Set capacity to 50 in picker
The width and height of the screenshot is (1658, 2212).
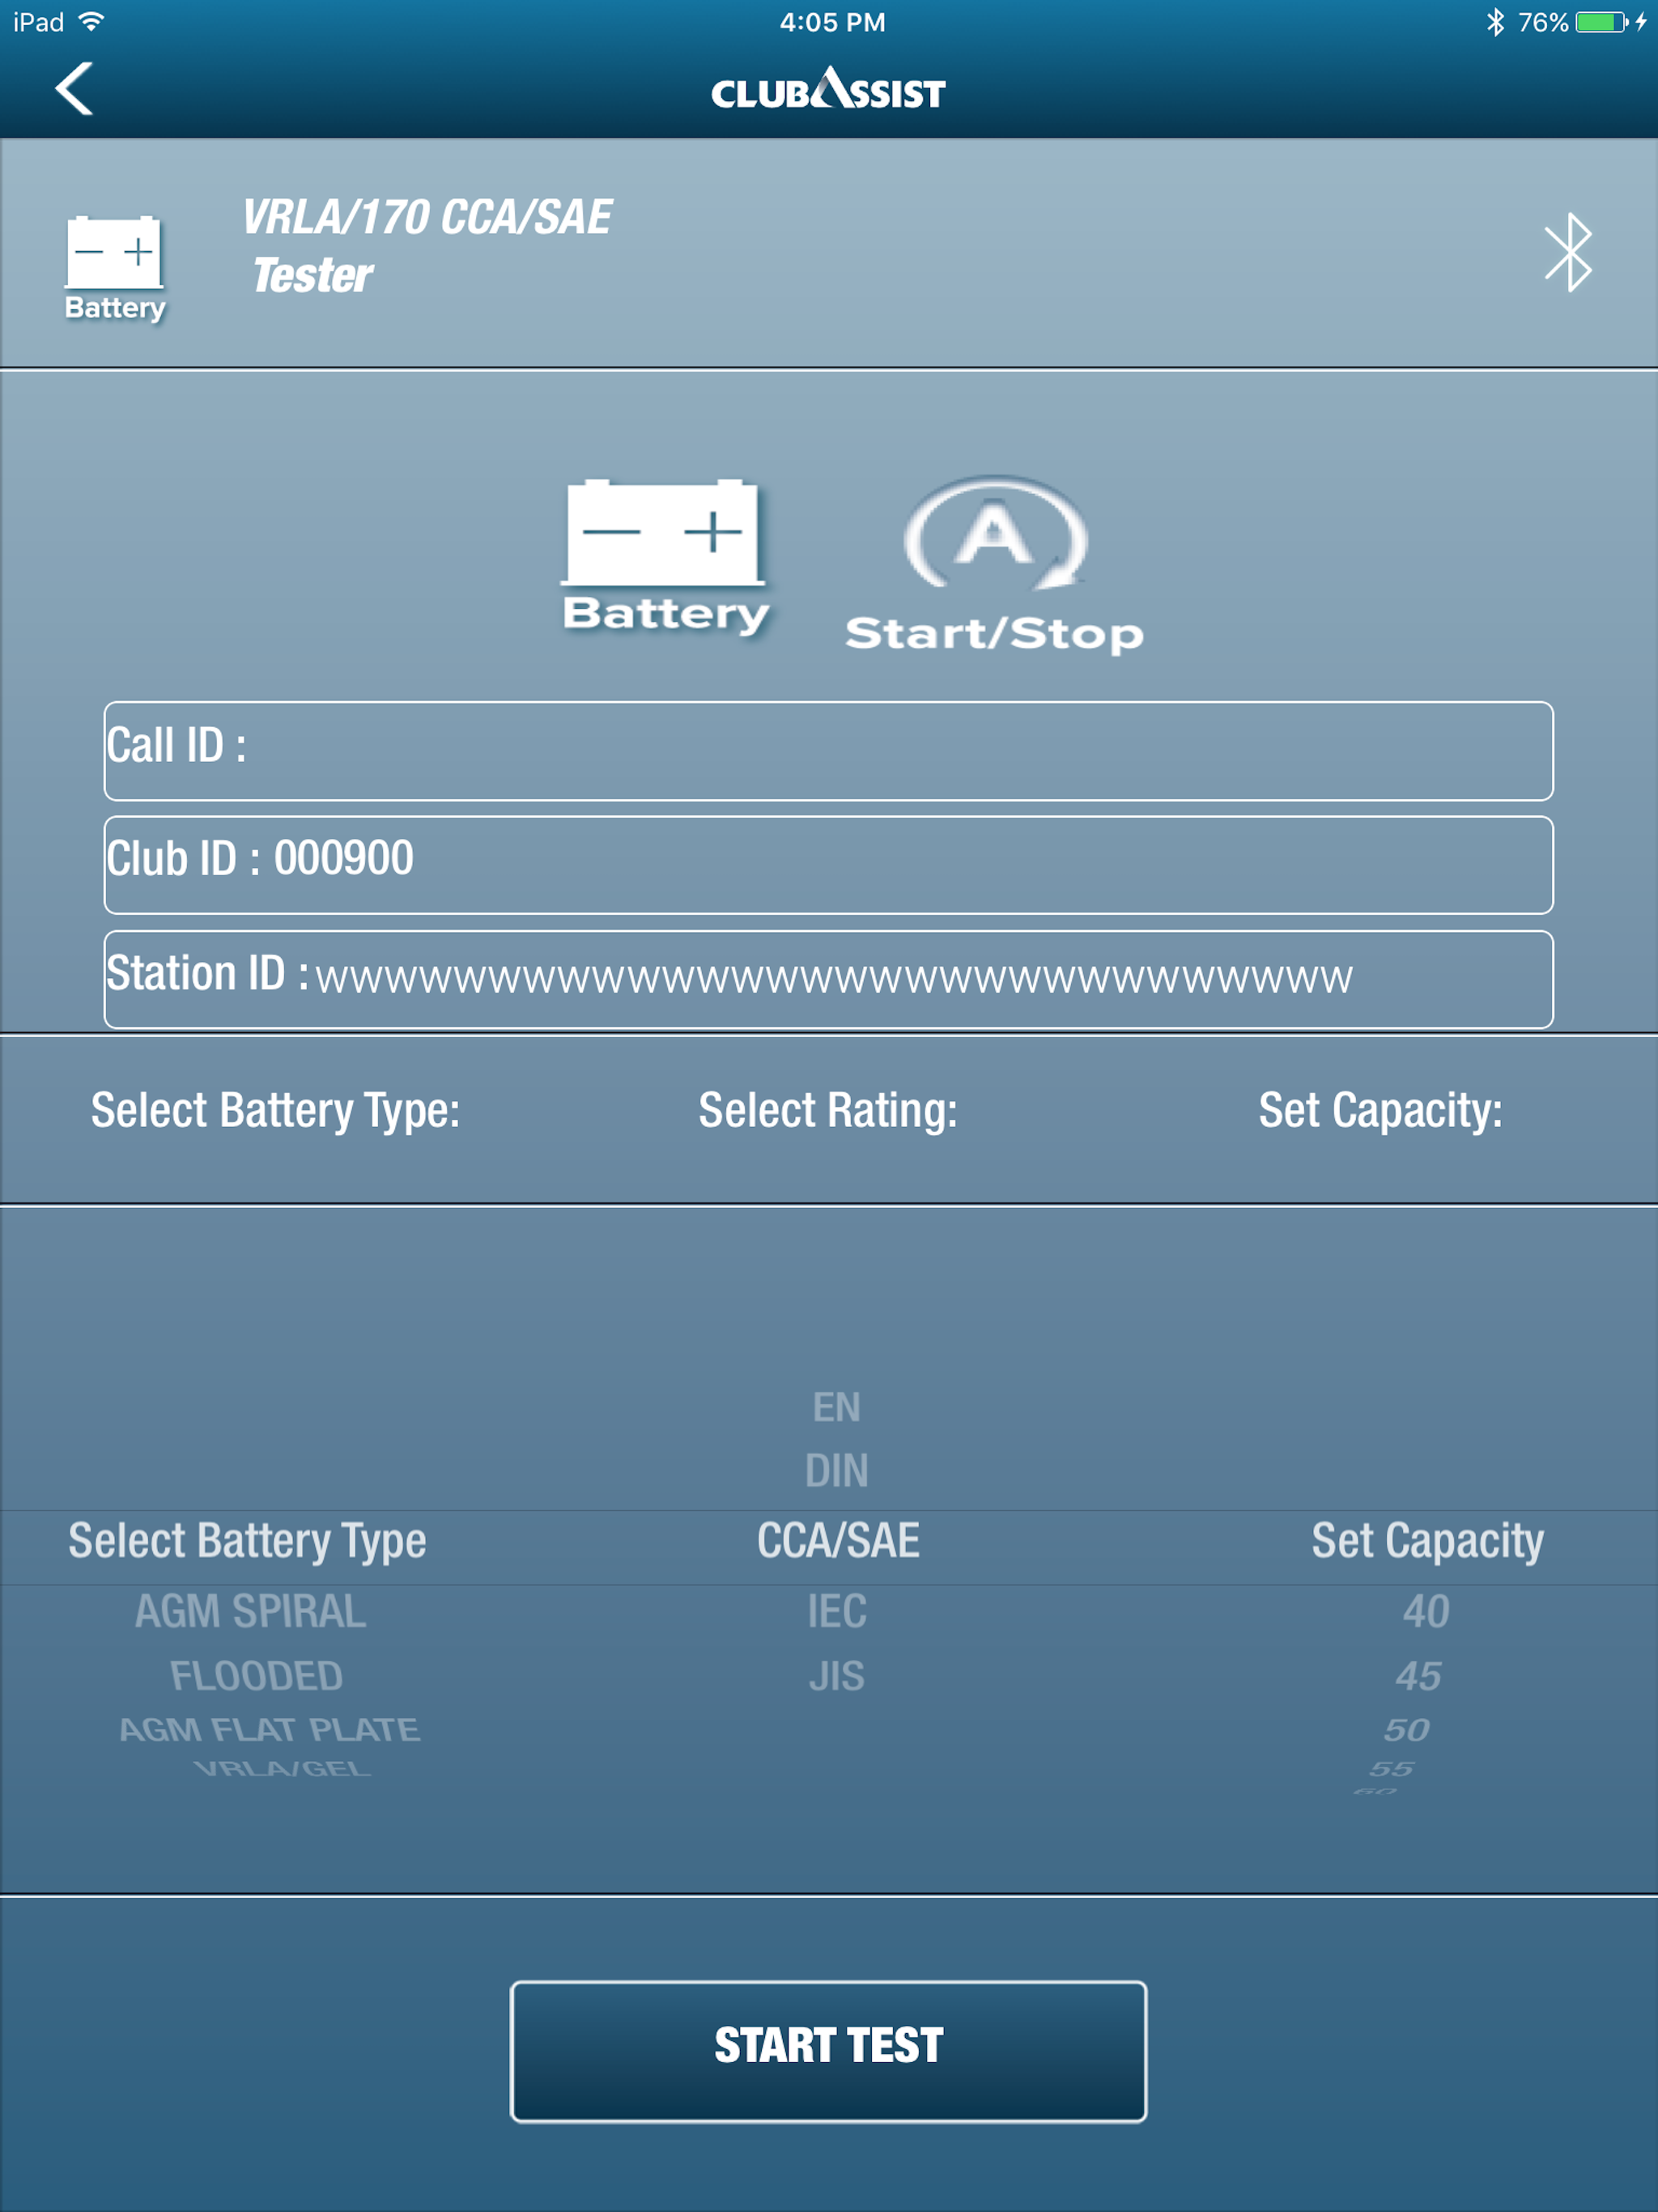tap(1406, 1730)
